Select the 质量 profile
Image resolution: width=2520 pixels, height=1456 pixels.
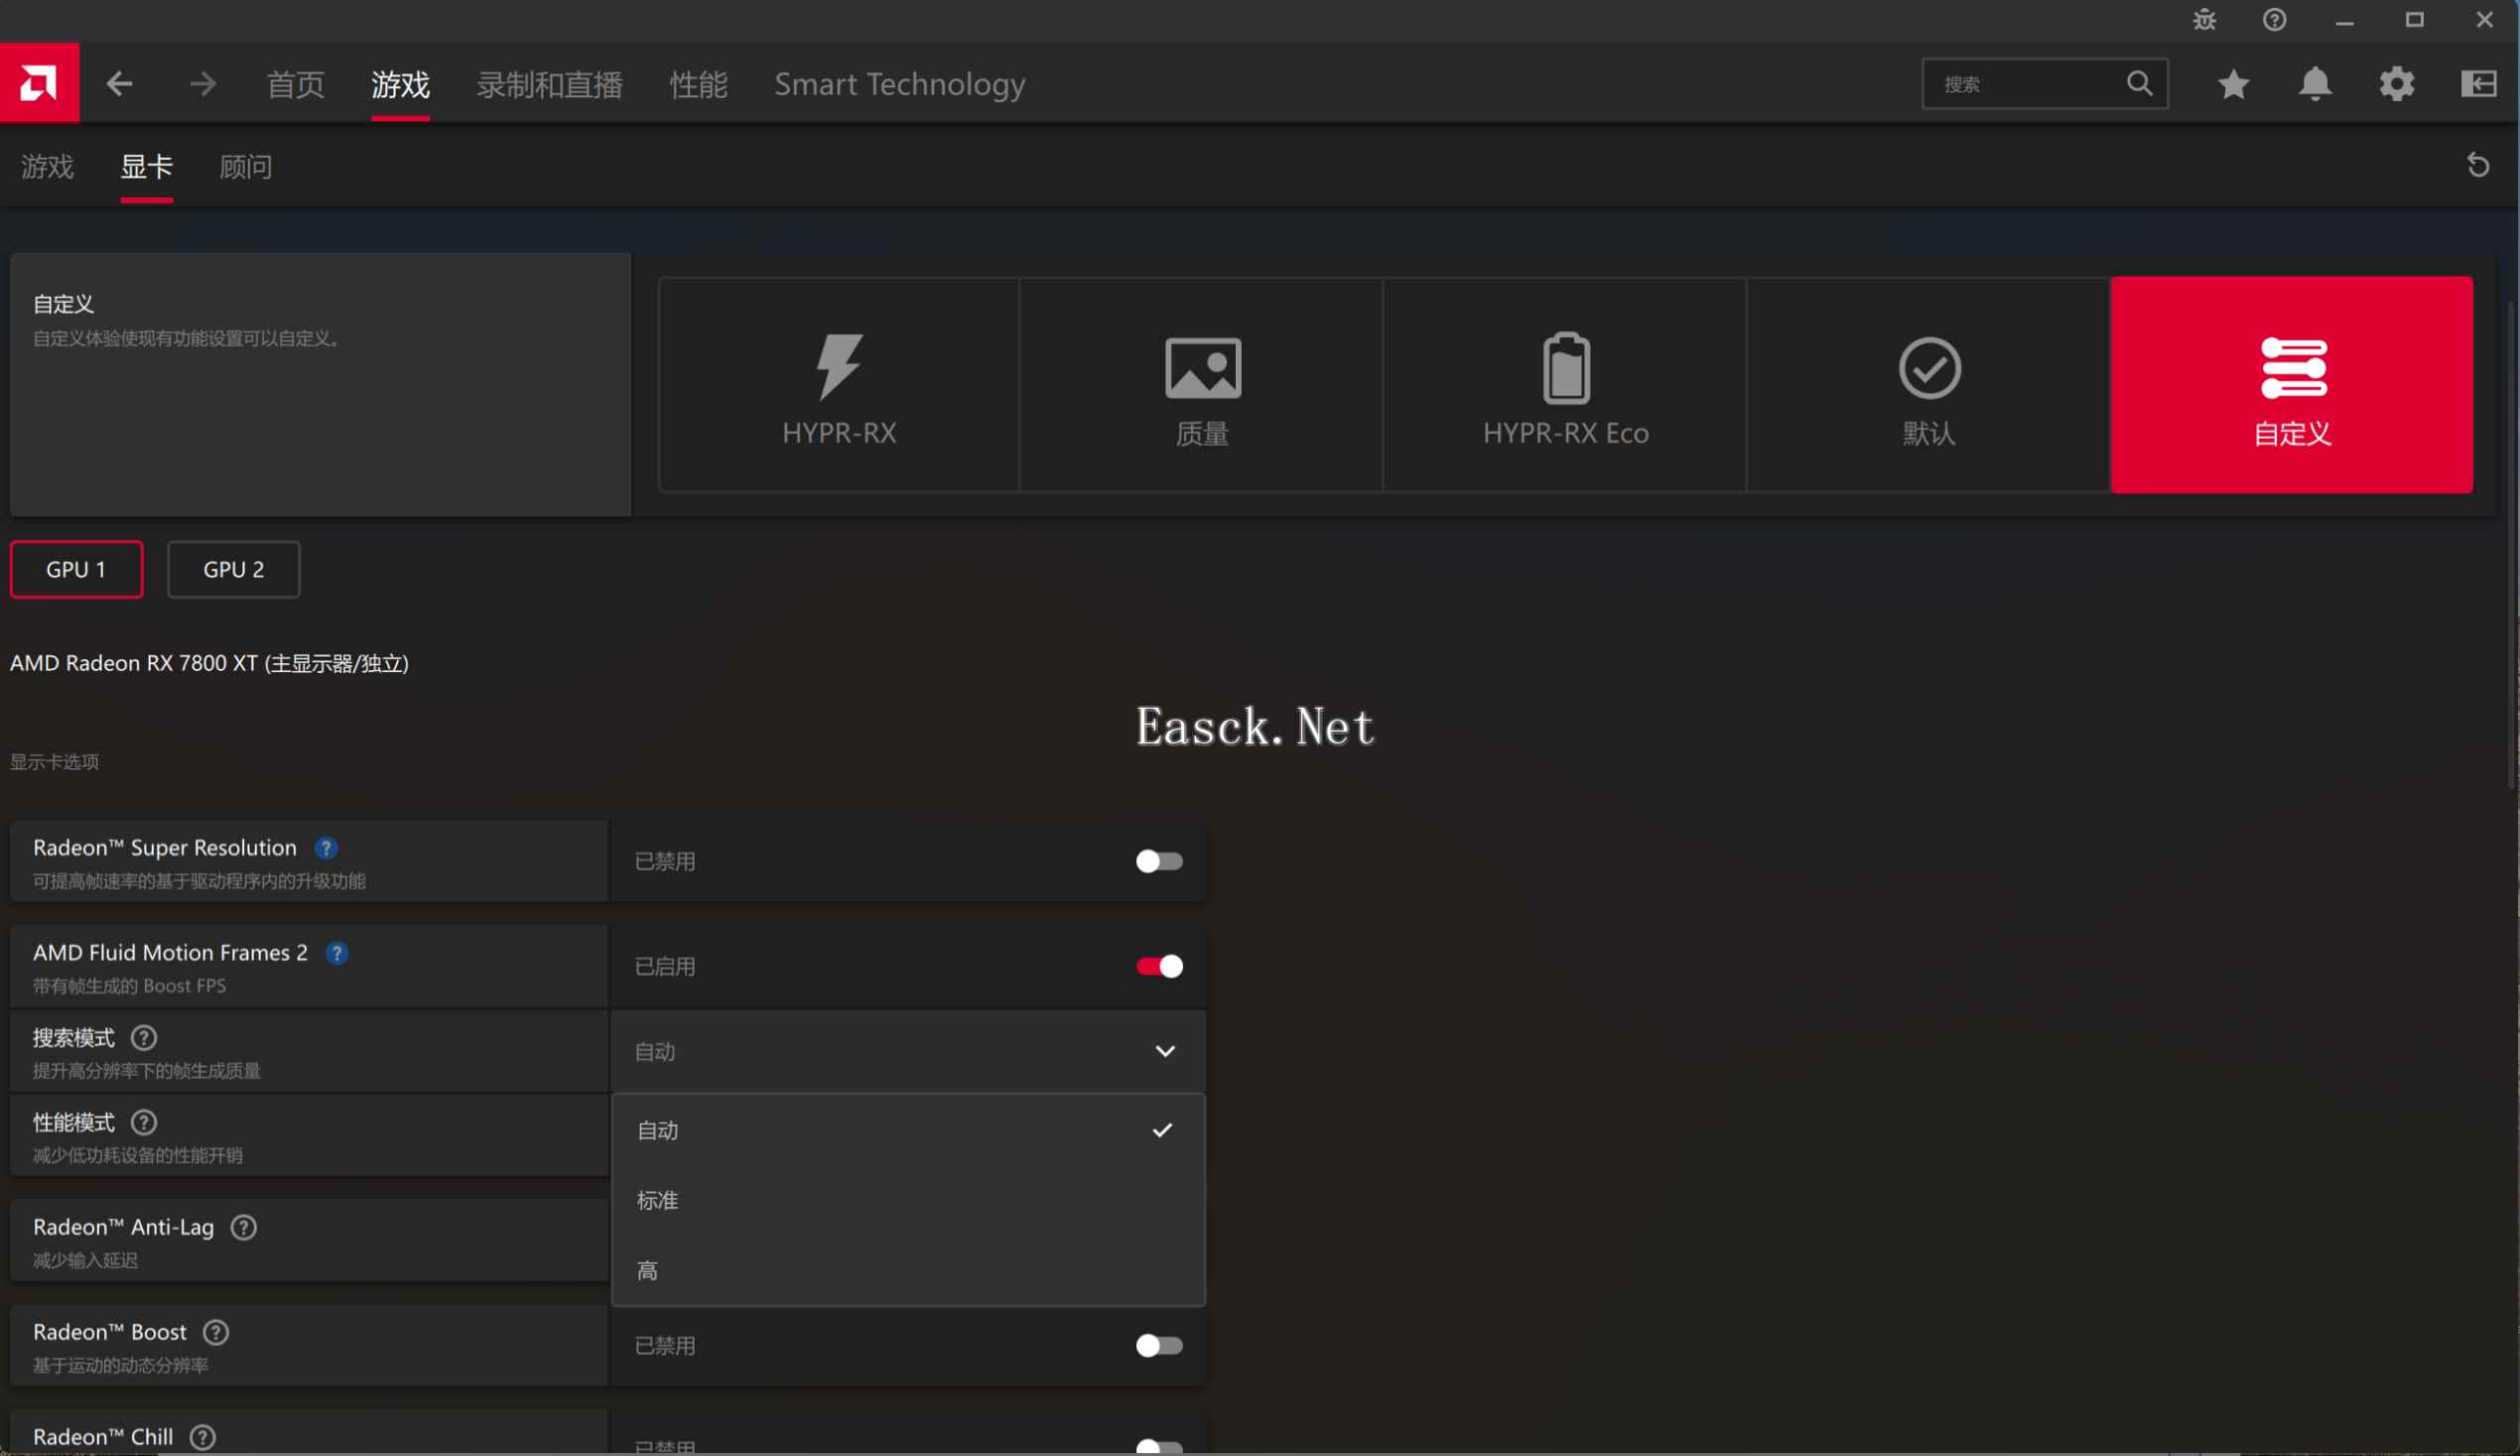point(1202,385)
